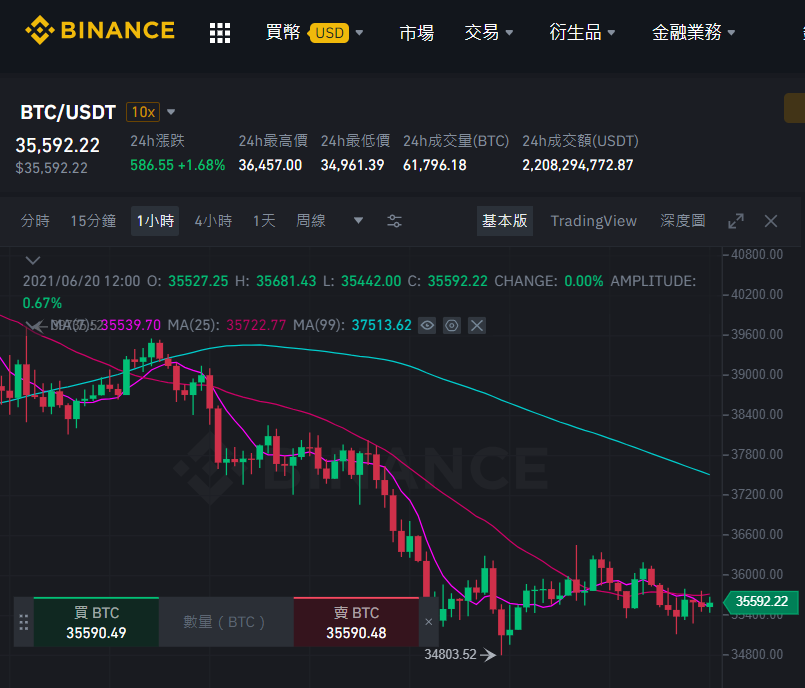Open MA indicator settings target icon
Image resolution: width=805 pixels, height=688 pixels.
click(452, 326)
